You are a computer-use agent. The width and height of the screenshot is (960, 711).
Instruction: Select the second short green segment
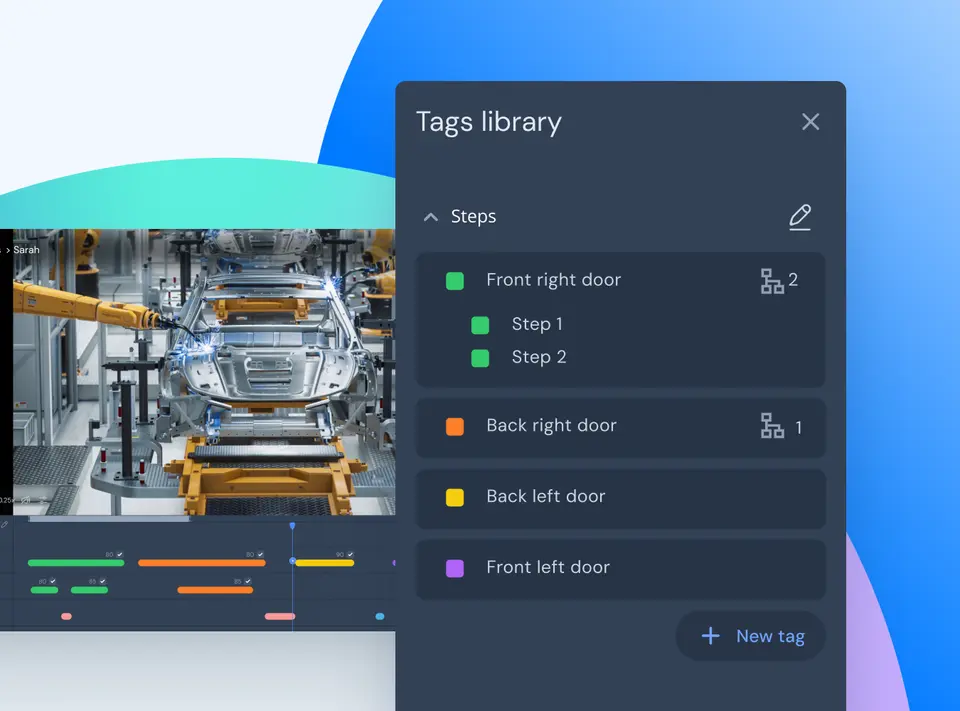coord(89,590)
